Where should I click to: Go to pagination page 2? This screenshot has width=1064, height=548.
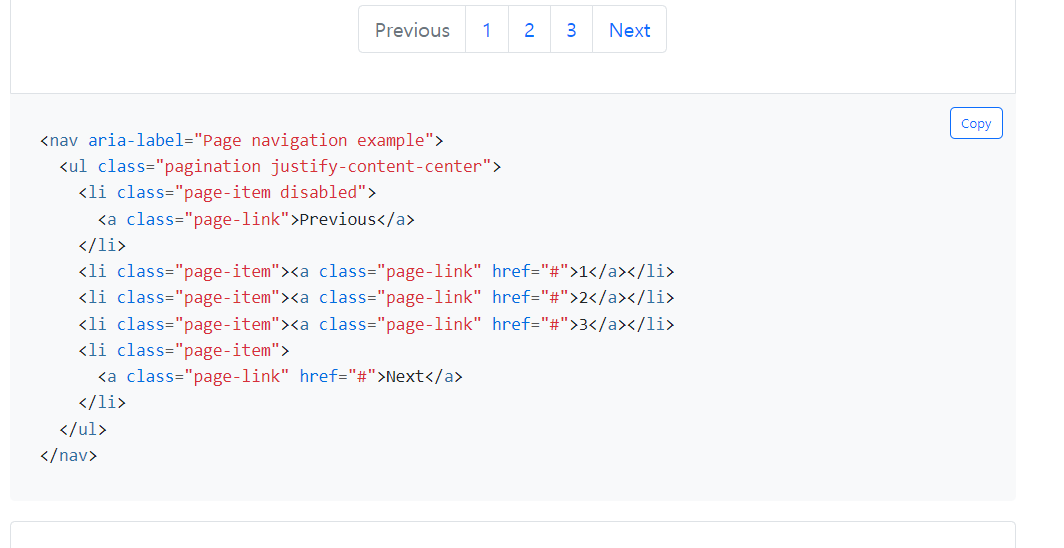[x=529, y=30]
